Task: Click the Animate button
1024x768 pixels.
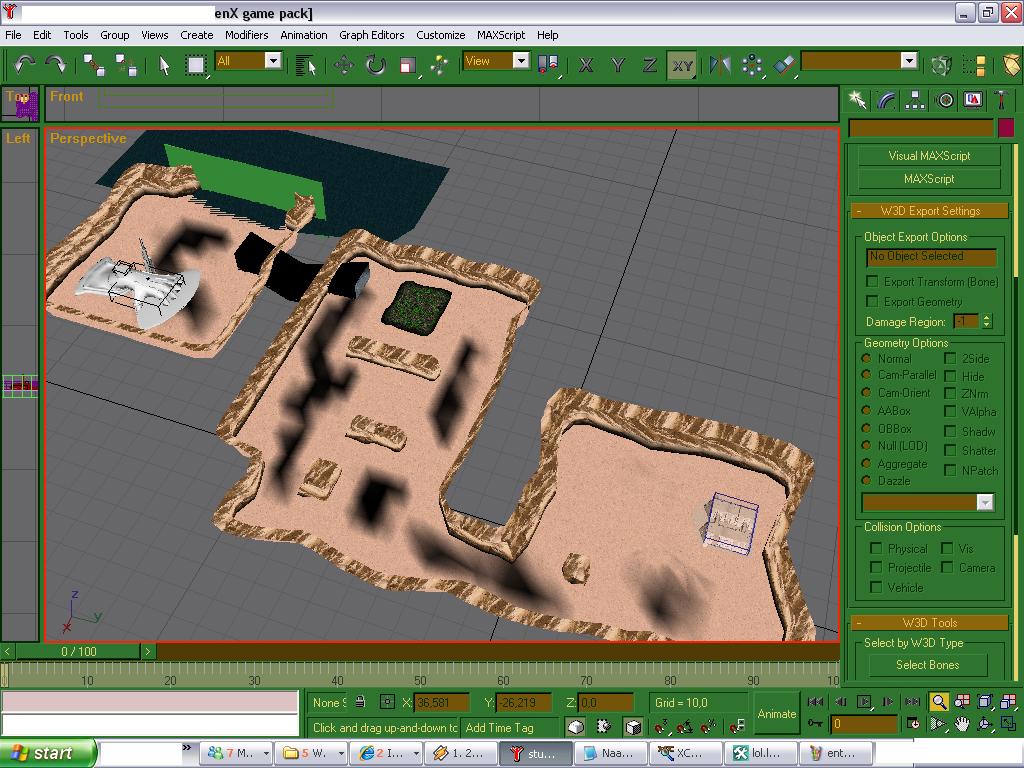Action: click(776, 714)
